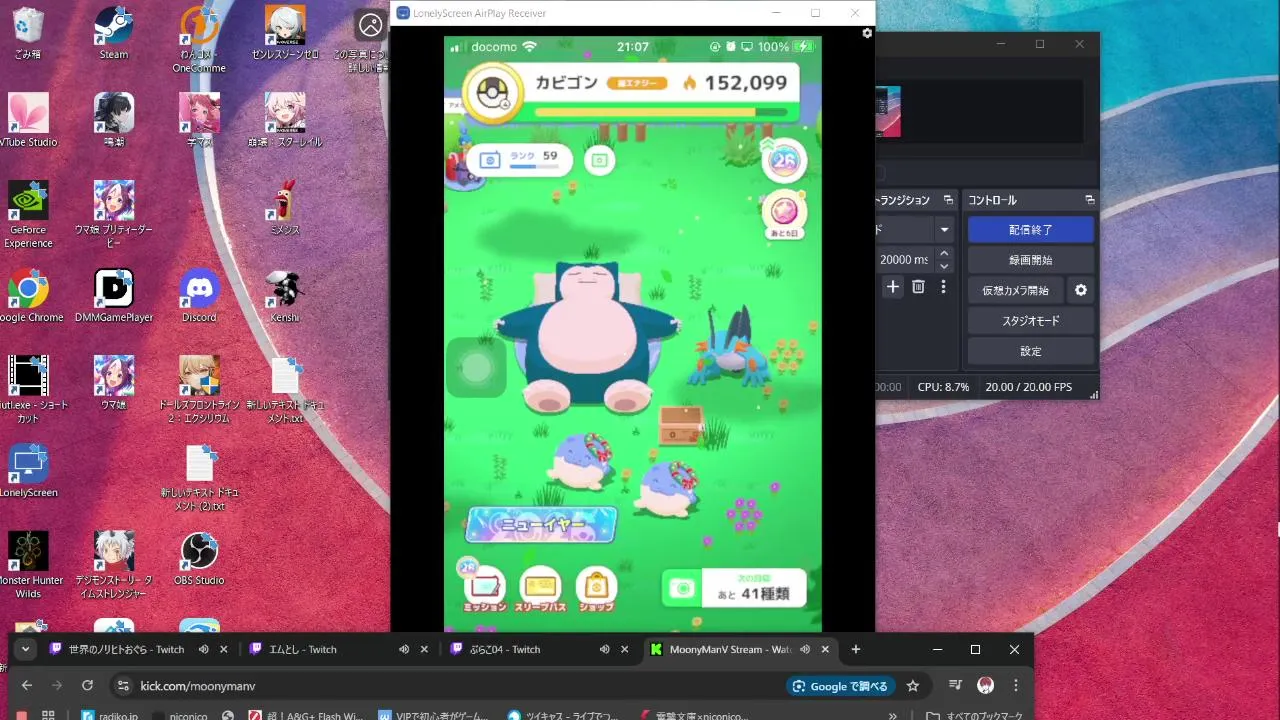Tap the あと41種類 goal panel
Screen dimensions: 1280x720
(734, 588)
